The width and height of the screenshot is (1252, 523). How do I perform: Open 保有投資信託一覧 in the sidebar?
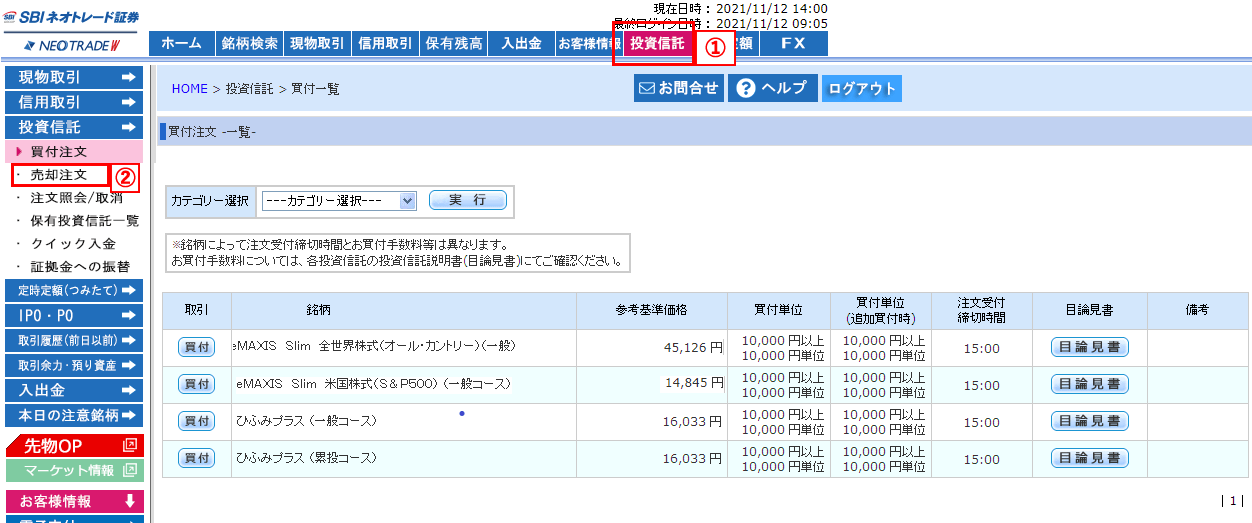[x=84, y=221]
